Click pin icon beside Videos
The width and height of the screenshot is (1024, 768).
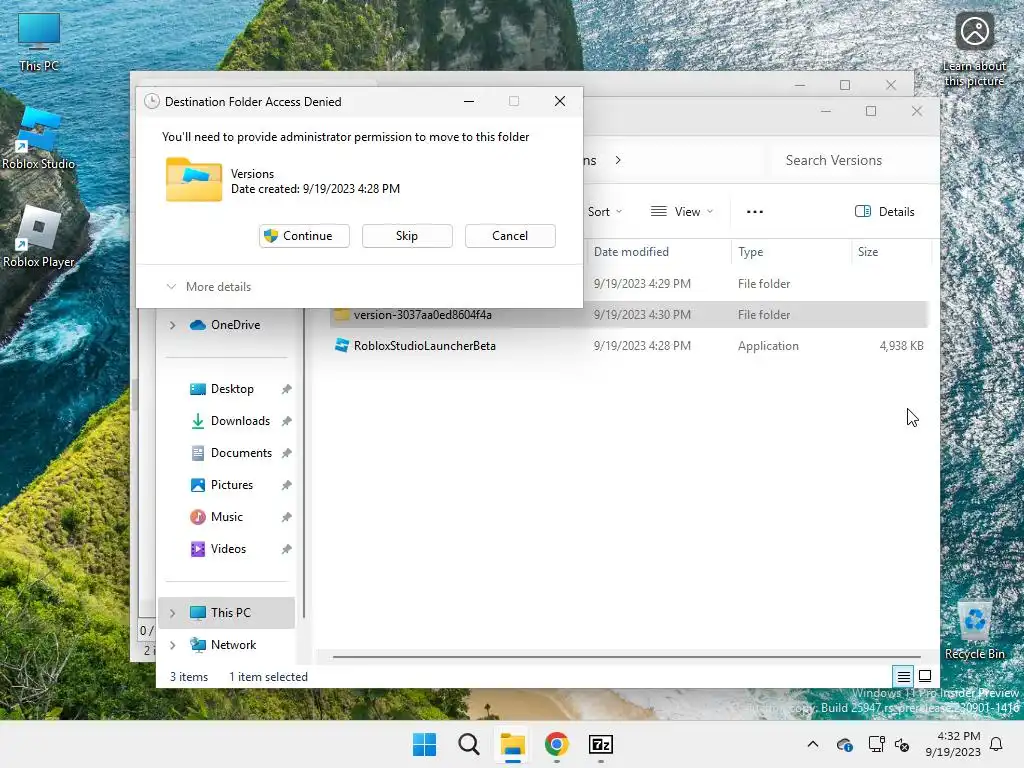pyautogui.click(x=286, y=549)
